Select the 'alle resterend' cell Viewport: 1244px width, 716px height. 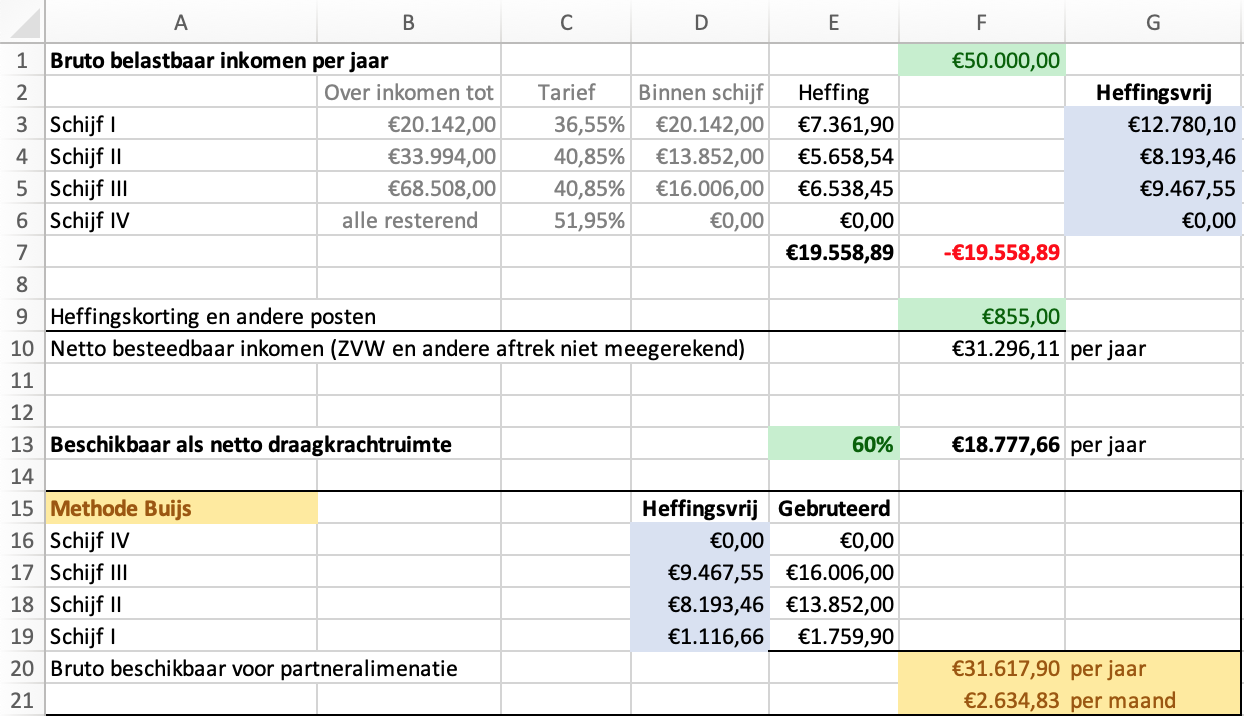tap(408, 221)
